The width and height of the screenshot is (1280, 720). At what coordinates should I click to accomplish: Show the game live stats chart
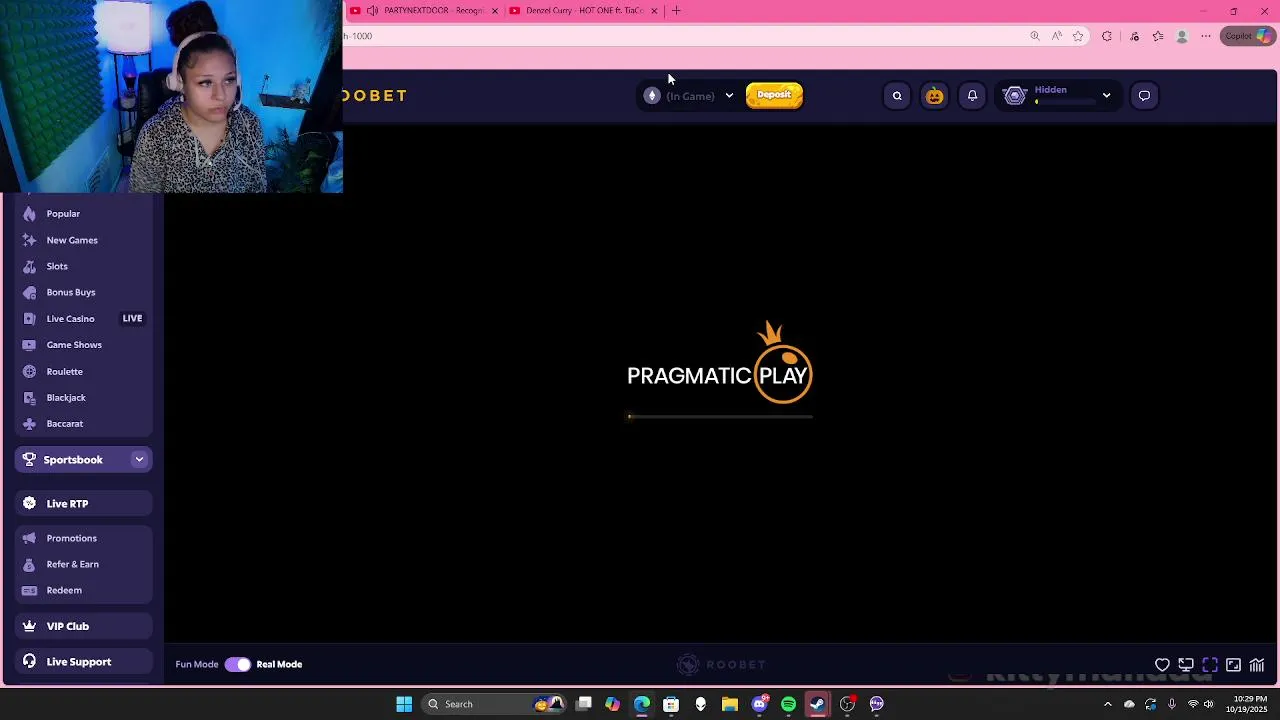point(1257,665)
